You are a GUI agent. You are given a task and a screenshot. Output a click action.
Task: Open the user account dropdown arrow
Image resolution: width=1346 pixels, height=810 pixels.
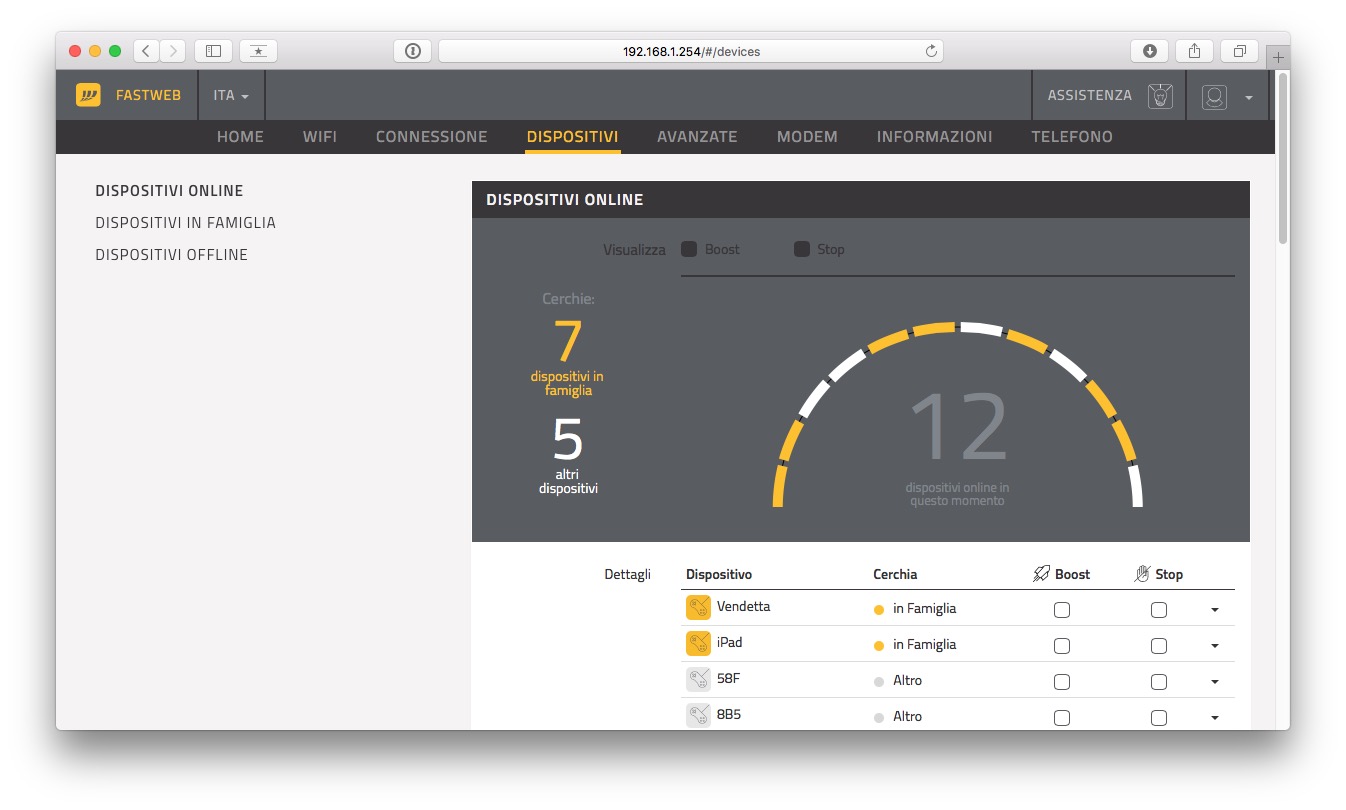(x=1248, y=98)
